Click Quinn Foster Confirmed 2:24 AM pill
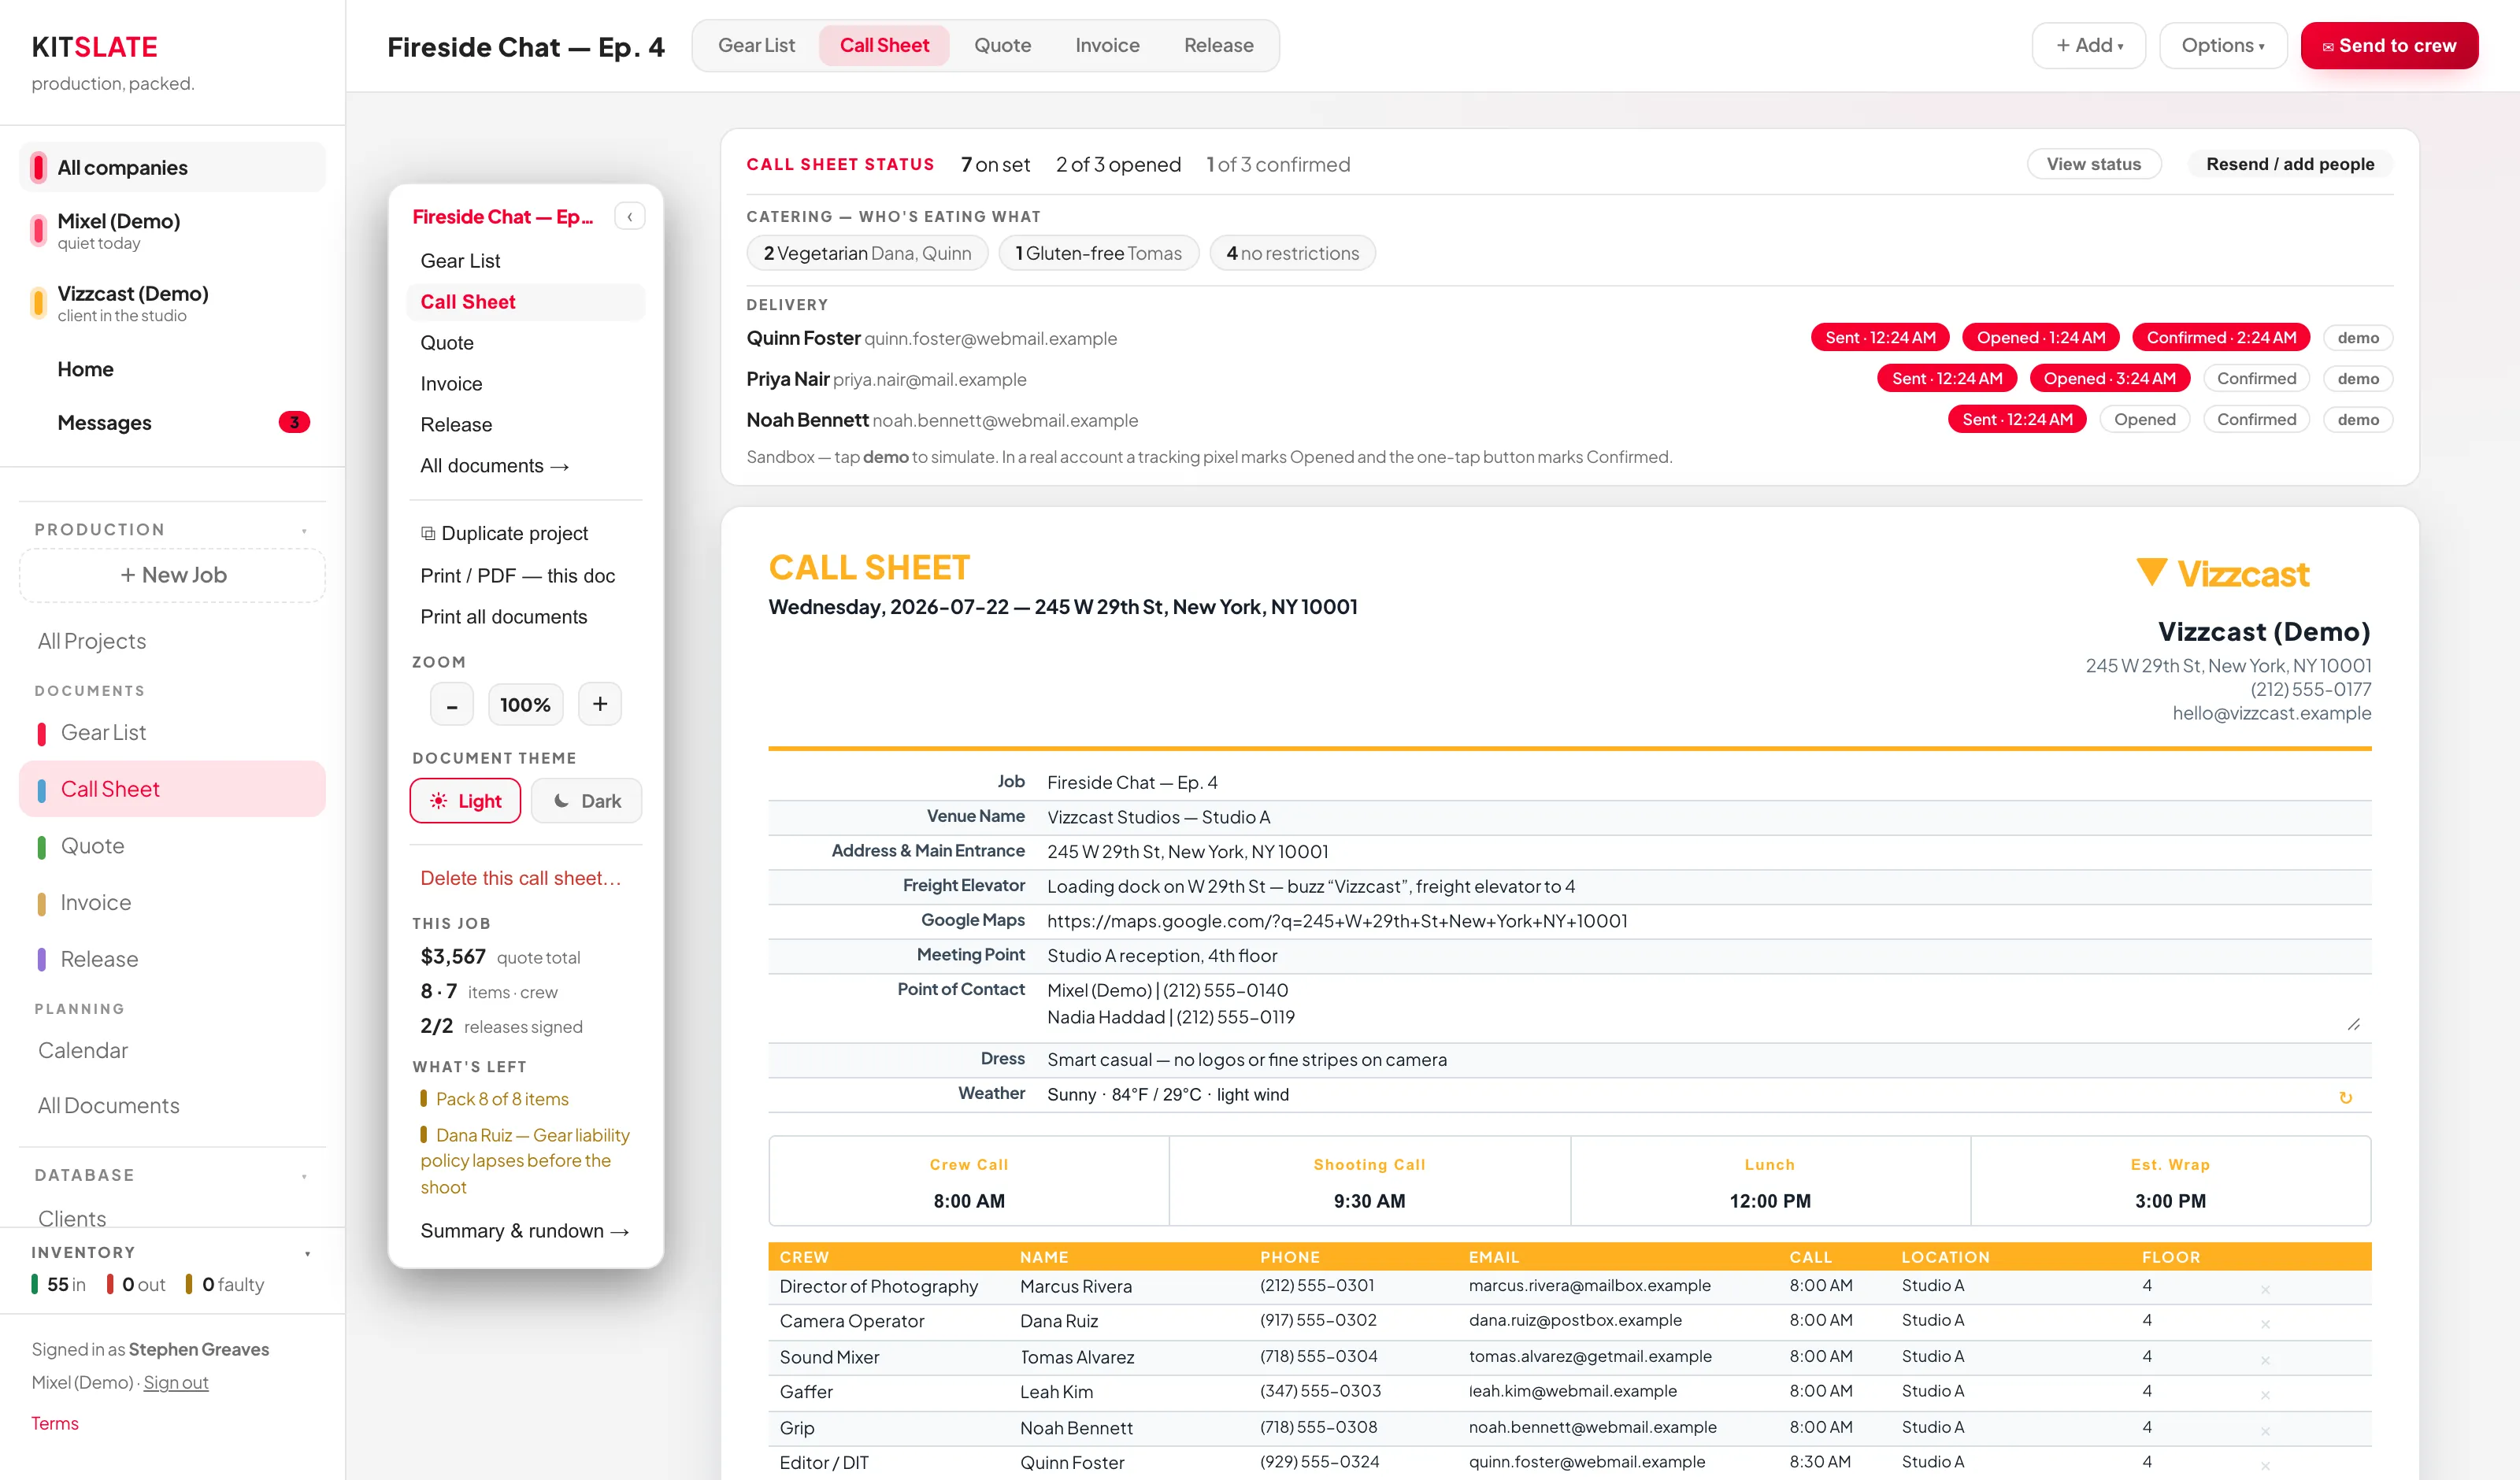The height and width of the screenshot is (1480, 2520). [2221, 338]
